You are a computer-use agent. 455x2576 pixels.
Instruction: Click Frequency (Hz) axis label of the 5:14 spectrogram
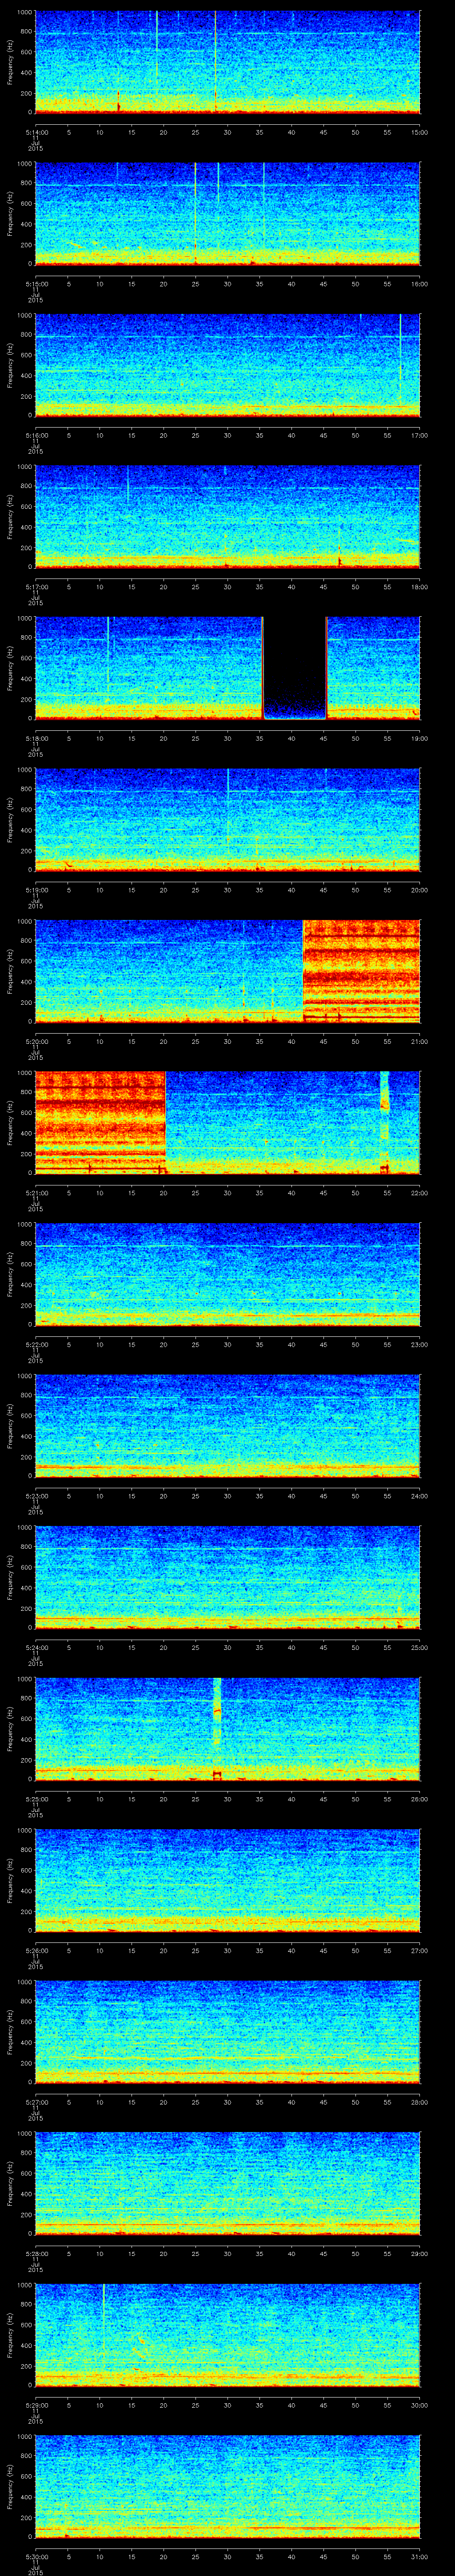(x=10, y=62)
